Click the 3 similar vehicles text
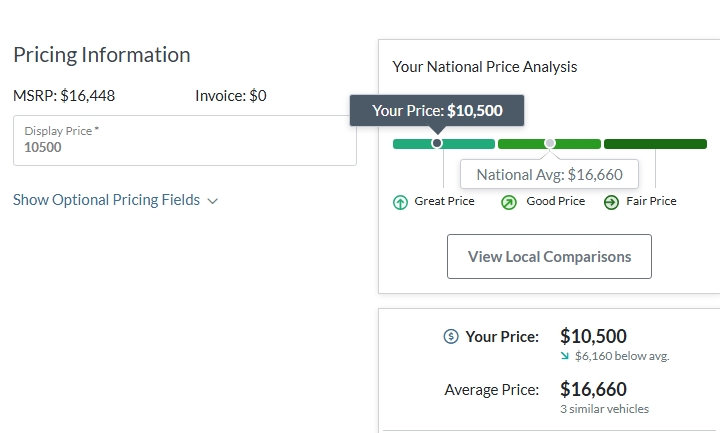The height and width of the screenshot is (433, 720). pyautogui.click(x=604, y=409)
